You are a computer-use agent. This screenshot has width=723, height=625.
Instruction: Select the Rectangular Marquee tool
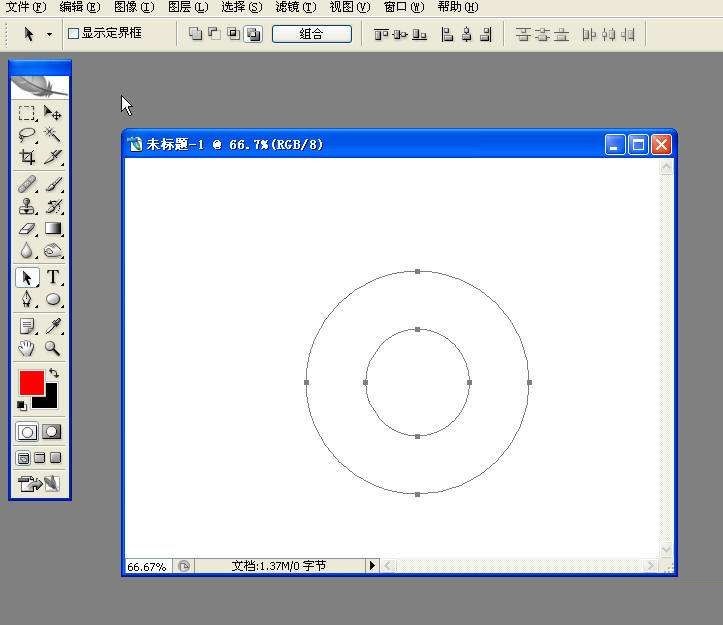27,114
